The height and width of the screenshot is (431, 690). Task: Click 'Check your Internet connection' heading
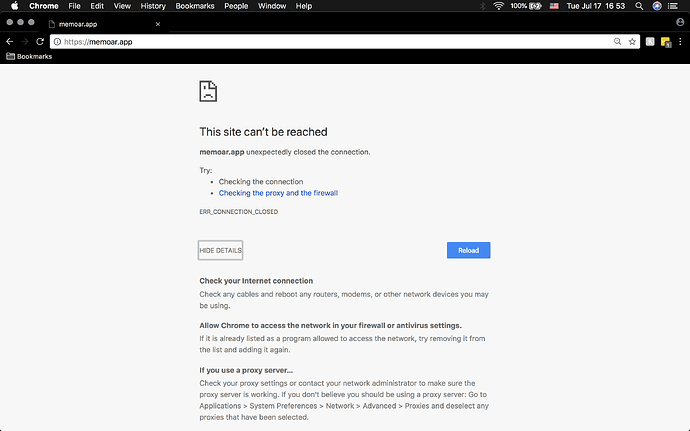point(256,281)
